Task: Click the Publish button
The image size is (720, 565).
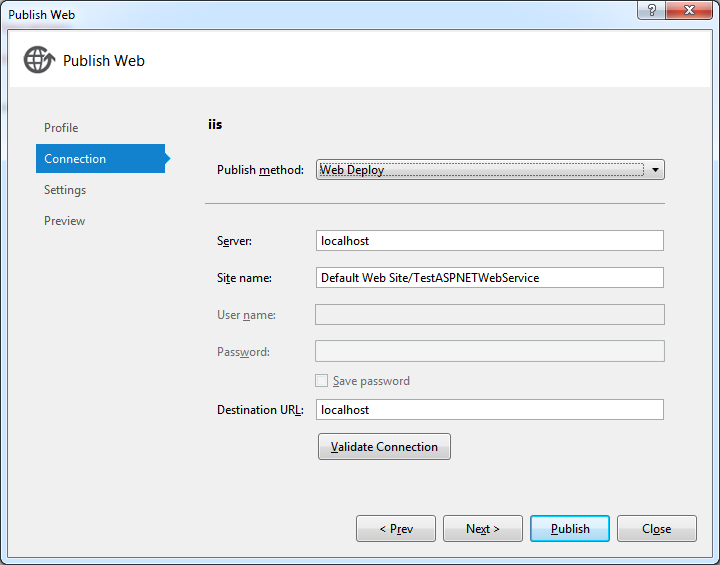Action: coord(570,529)
